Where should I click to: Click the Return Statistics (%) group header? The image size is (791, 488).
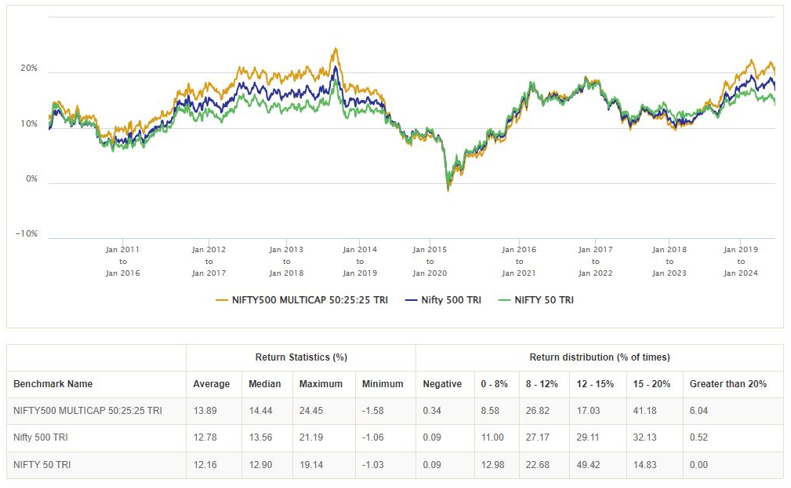click(301, 357)
